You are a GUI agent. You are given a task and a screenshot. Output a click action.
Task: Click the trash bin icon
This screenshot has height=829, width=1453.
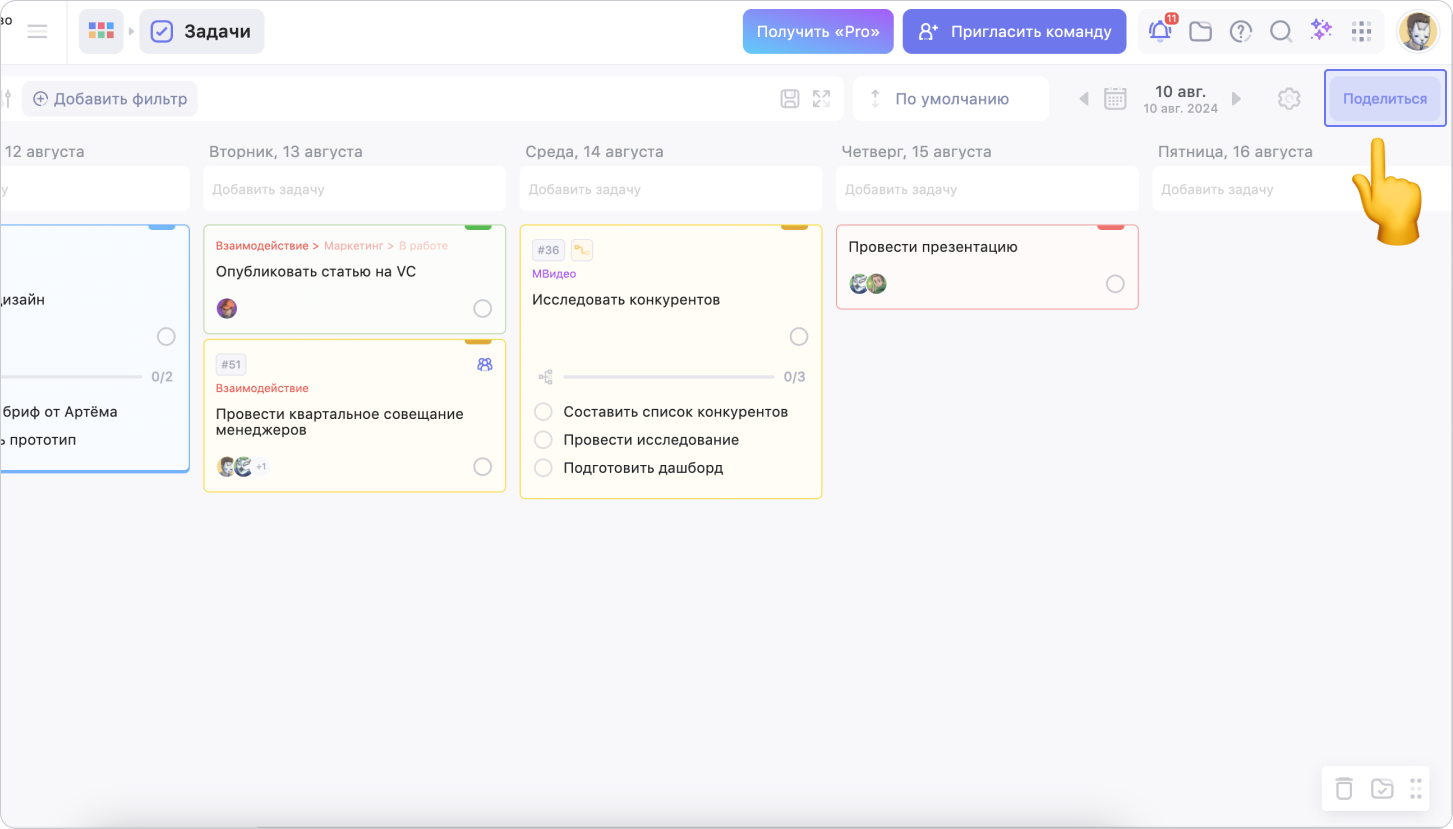1345,788
